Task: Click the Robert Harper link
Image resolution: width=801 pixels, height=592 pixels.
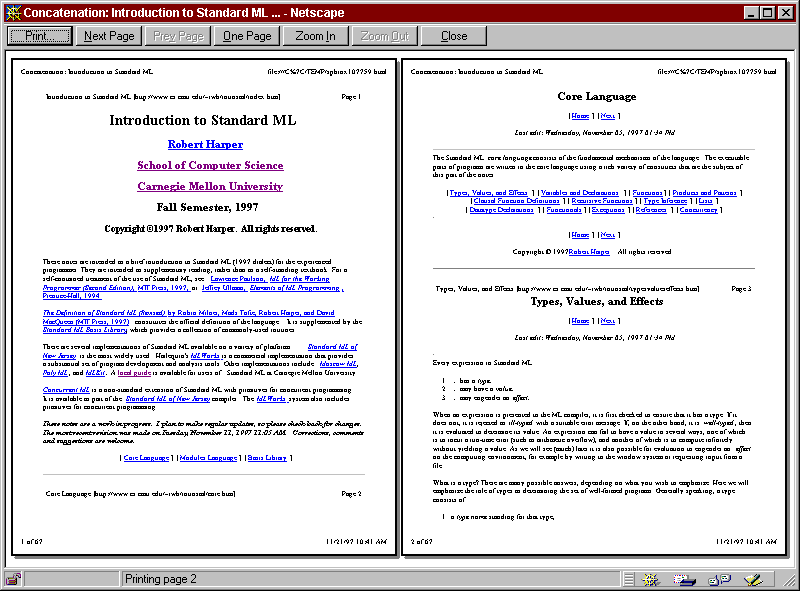Action: point(205,145)
